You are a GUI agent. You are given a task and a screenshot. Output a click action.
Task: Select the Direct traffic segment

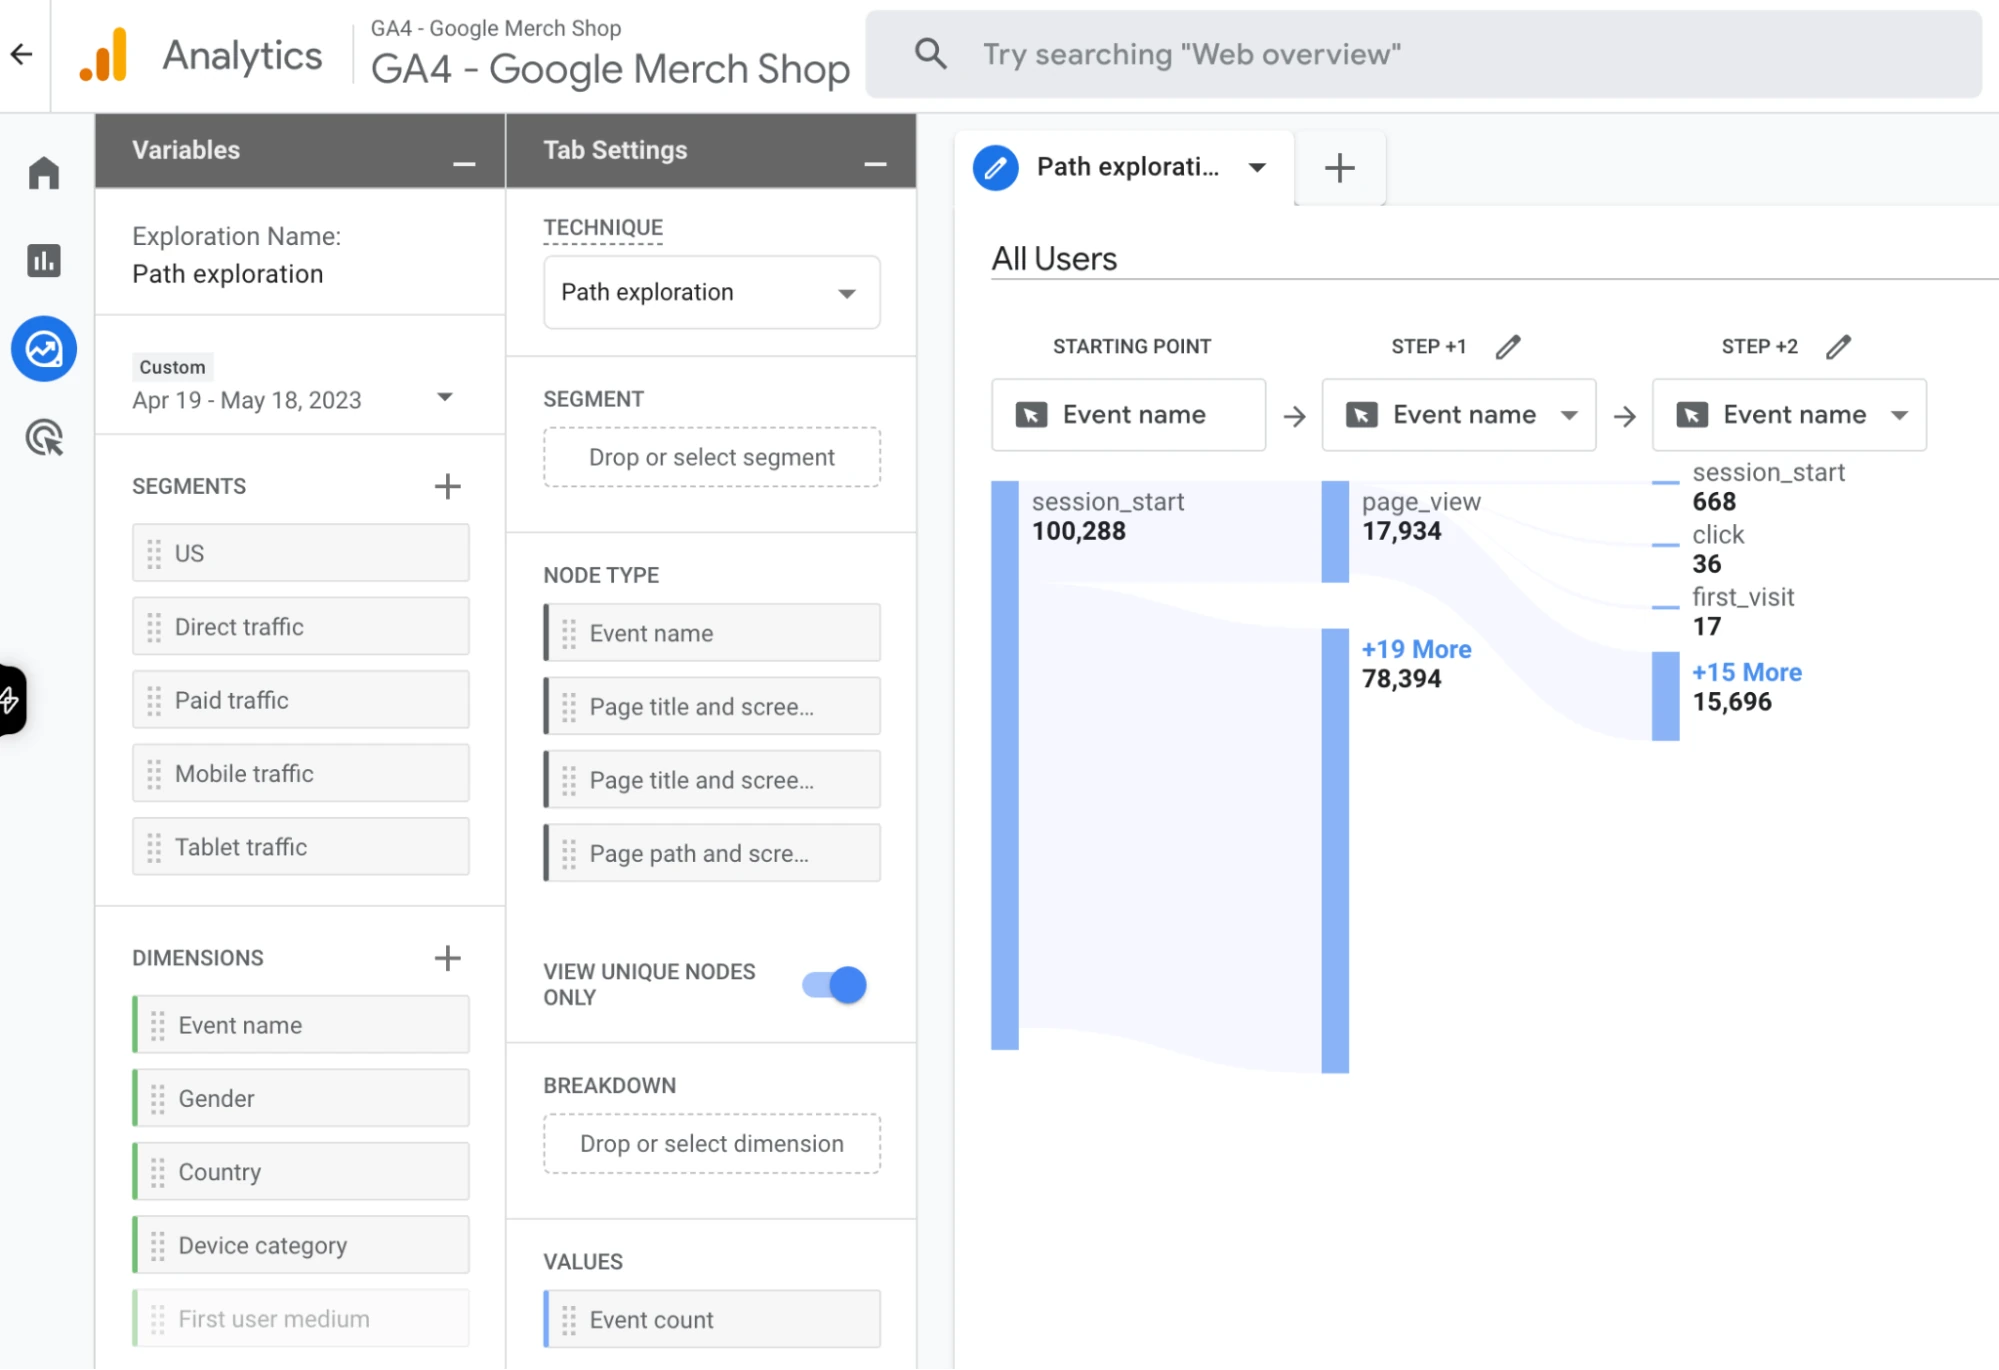tap(300, 627)
